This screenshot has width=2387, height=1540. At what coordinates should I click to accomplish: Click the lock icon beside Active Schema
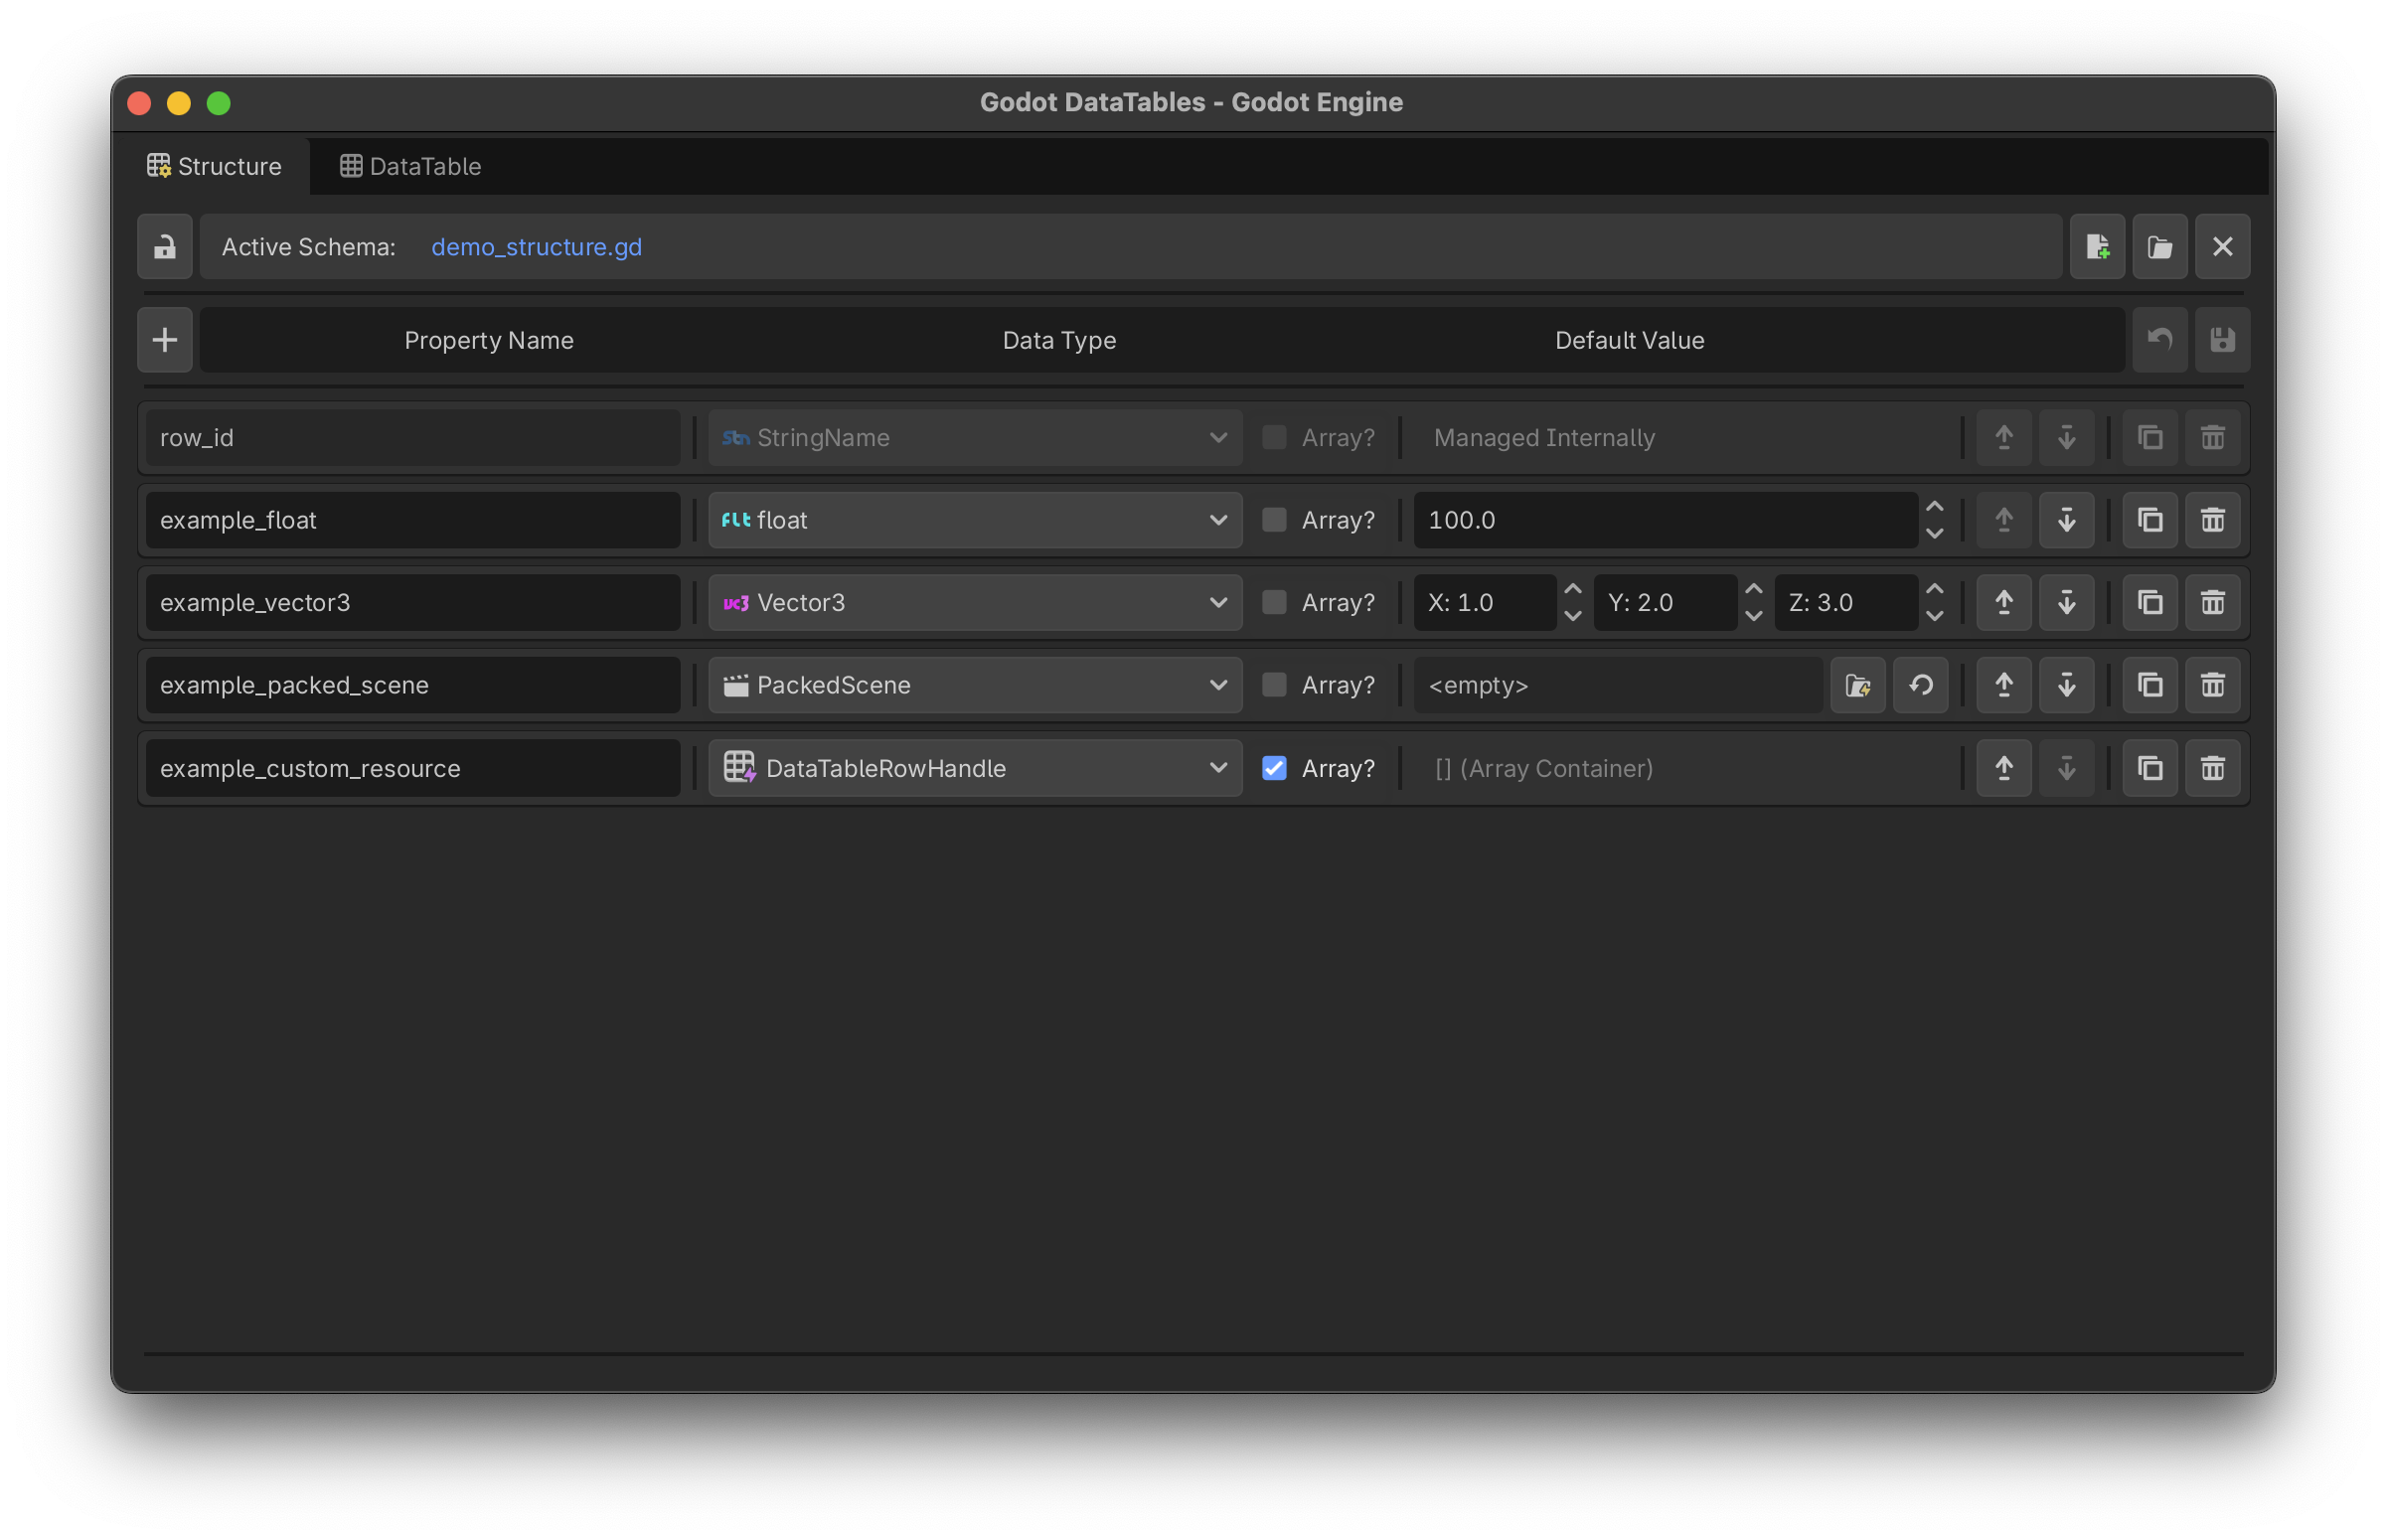coord(165,247)
